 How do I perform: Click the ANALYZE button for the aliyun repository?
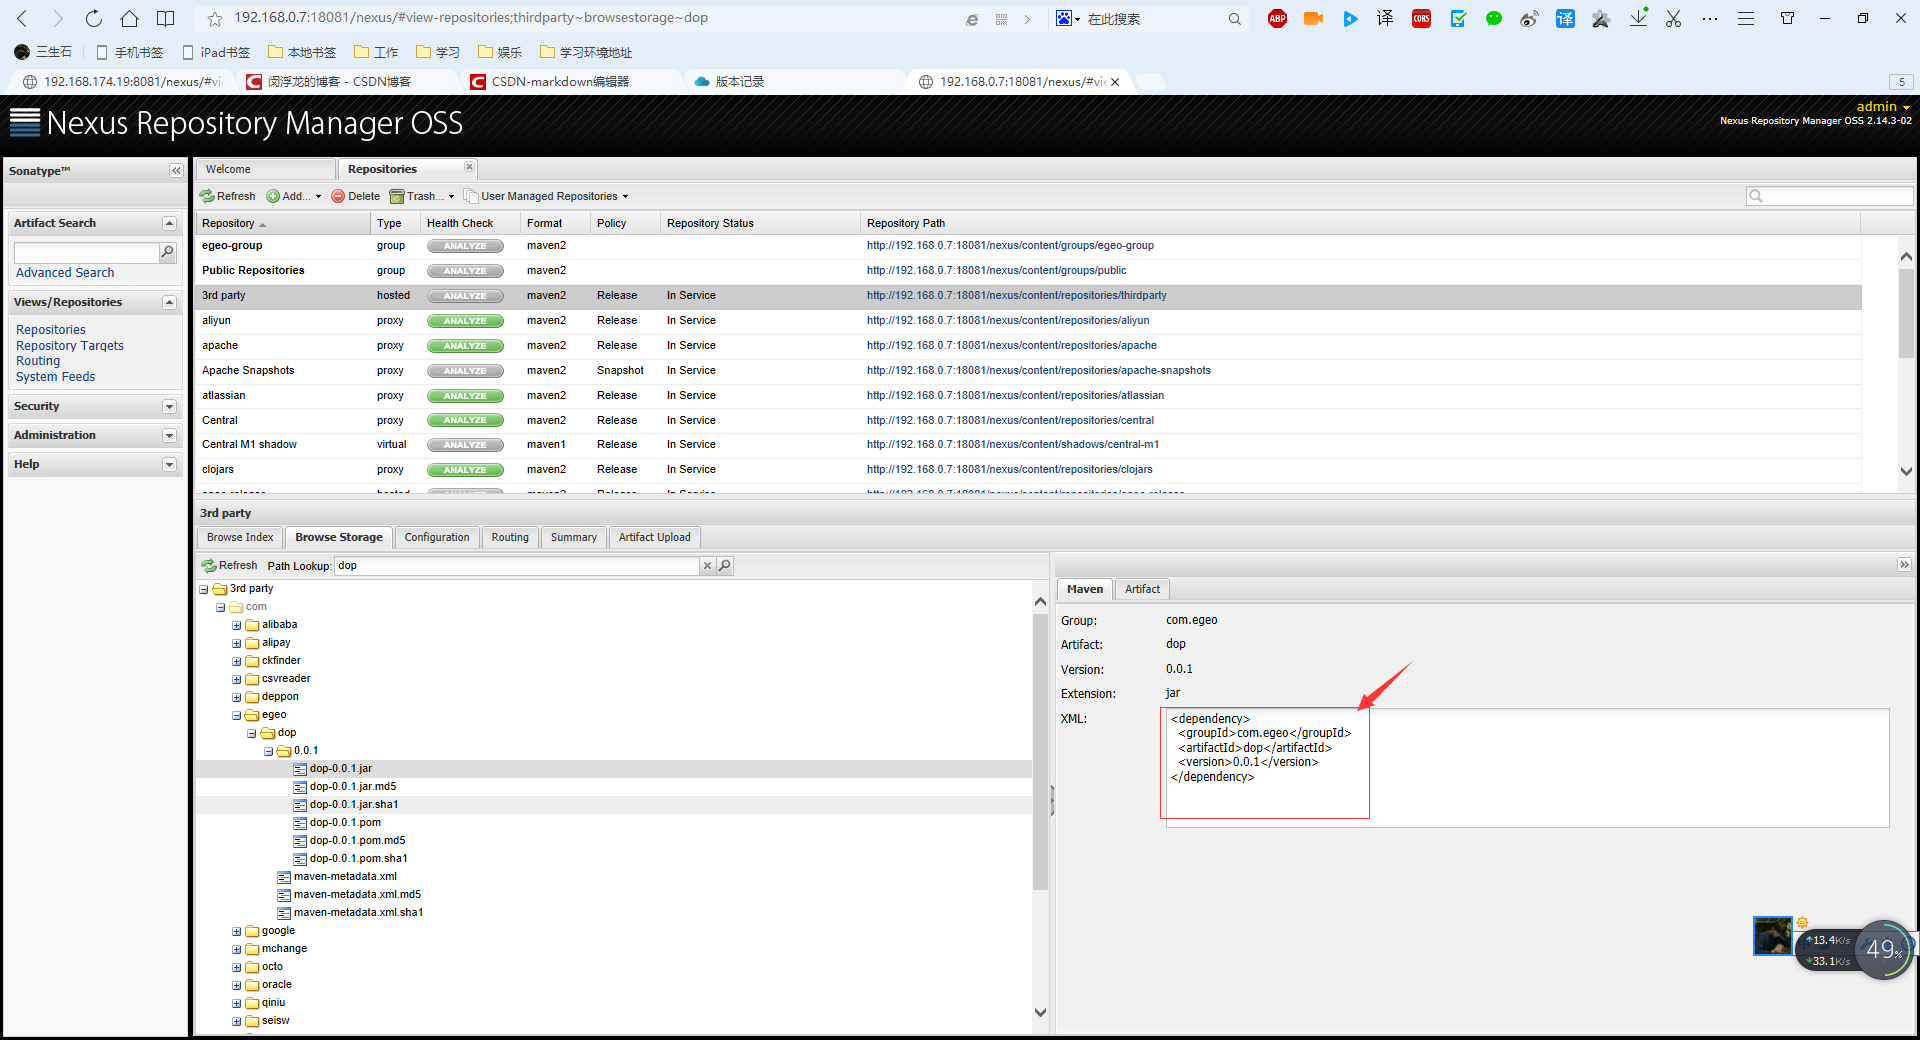coord(465,321)
